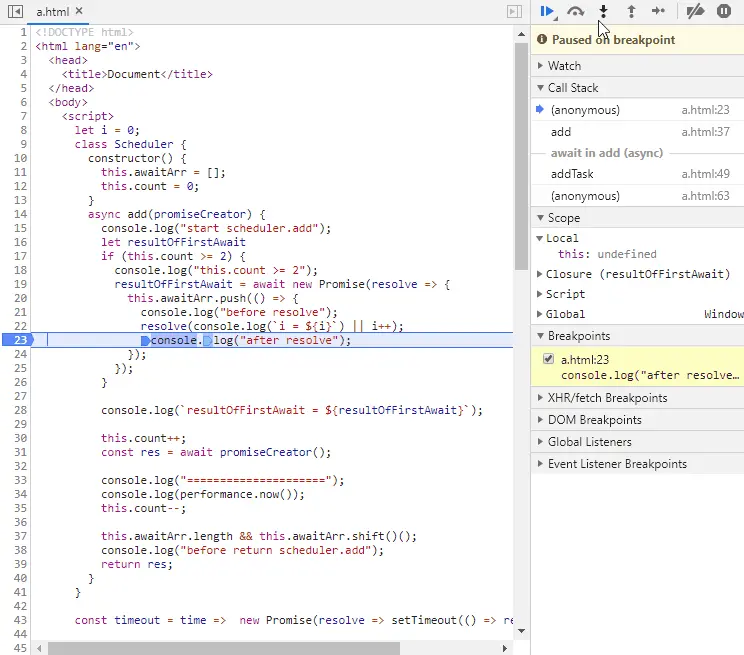This screenshot has width=744, height=655.
Task: Toggle pause on exceptions
Action: (724, 11)
